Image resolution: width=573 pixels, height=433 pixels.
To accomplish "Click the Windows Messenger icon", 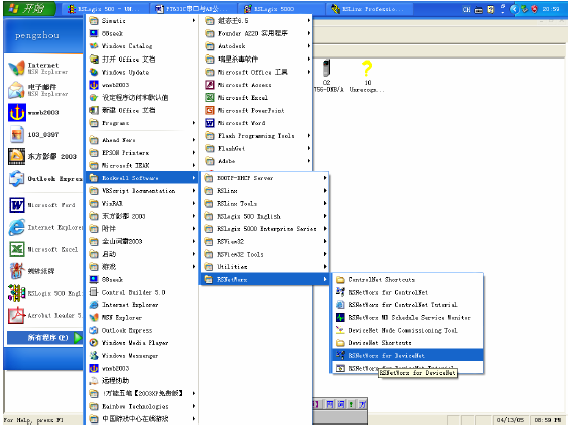I will 94,356.
